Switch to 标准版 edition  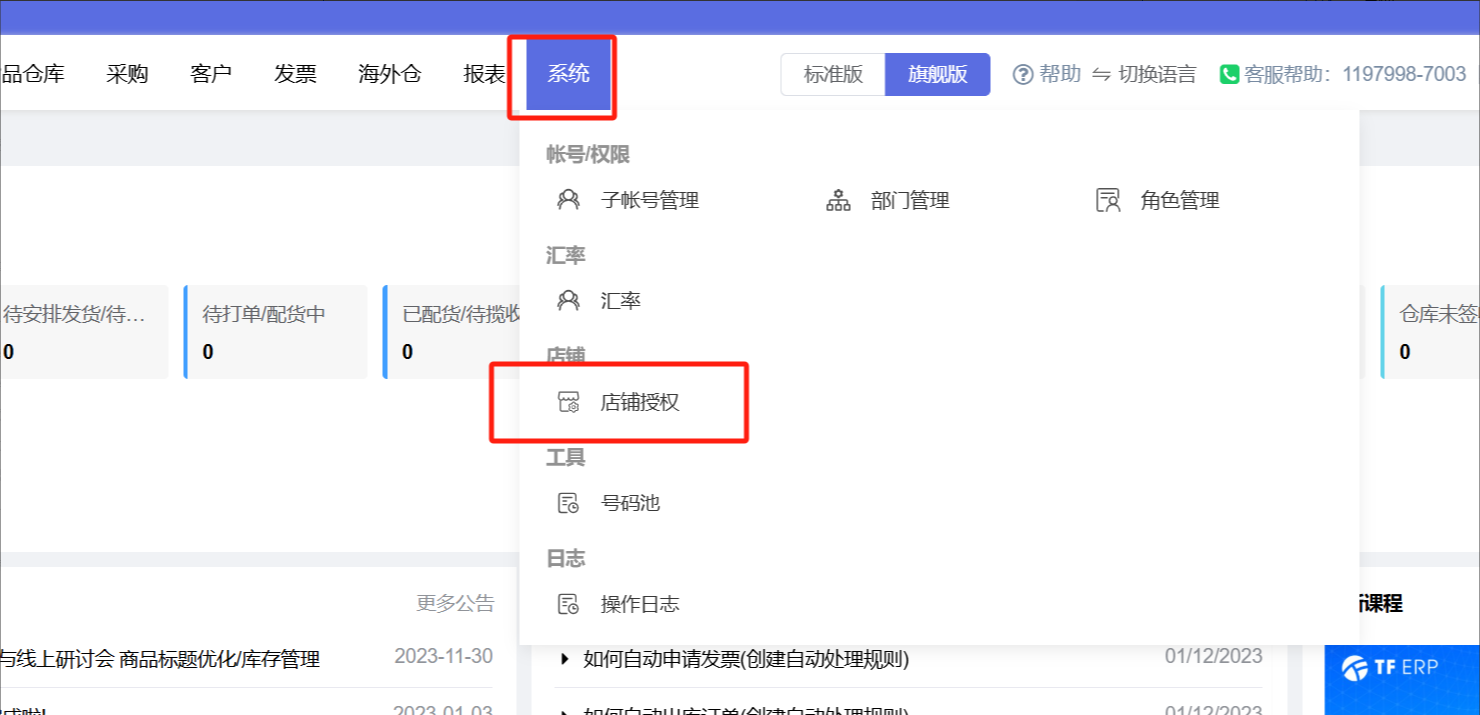point(833,74)
